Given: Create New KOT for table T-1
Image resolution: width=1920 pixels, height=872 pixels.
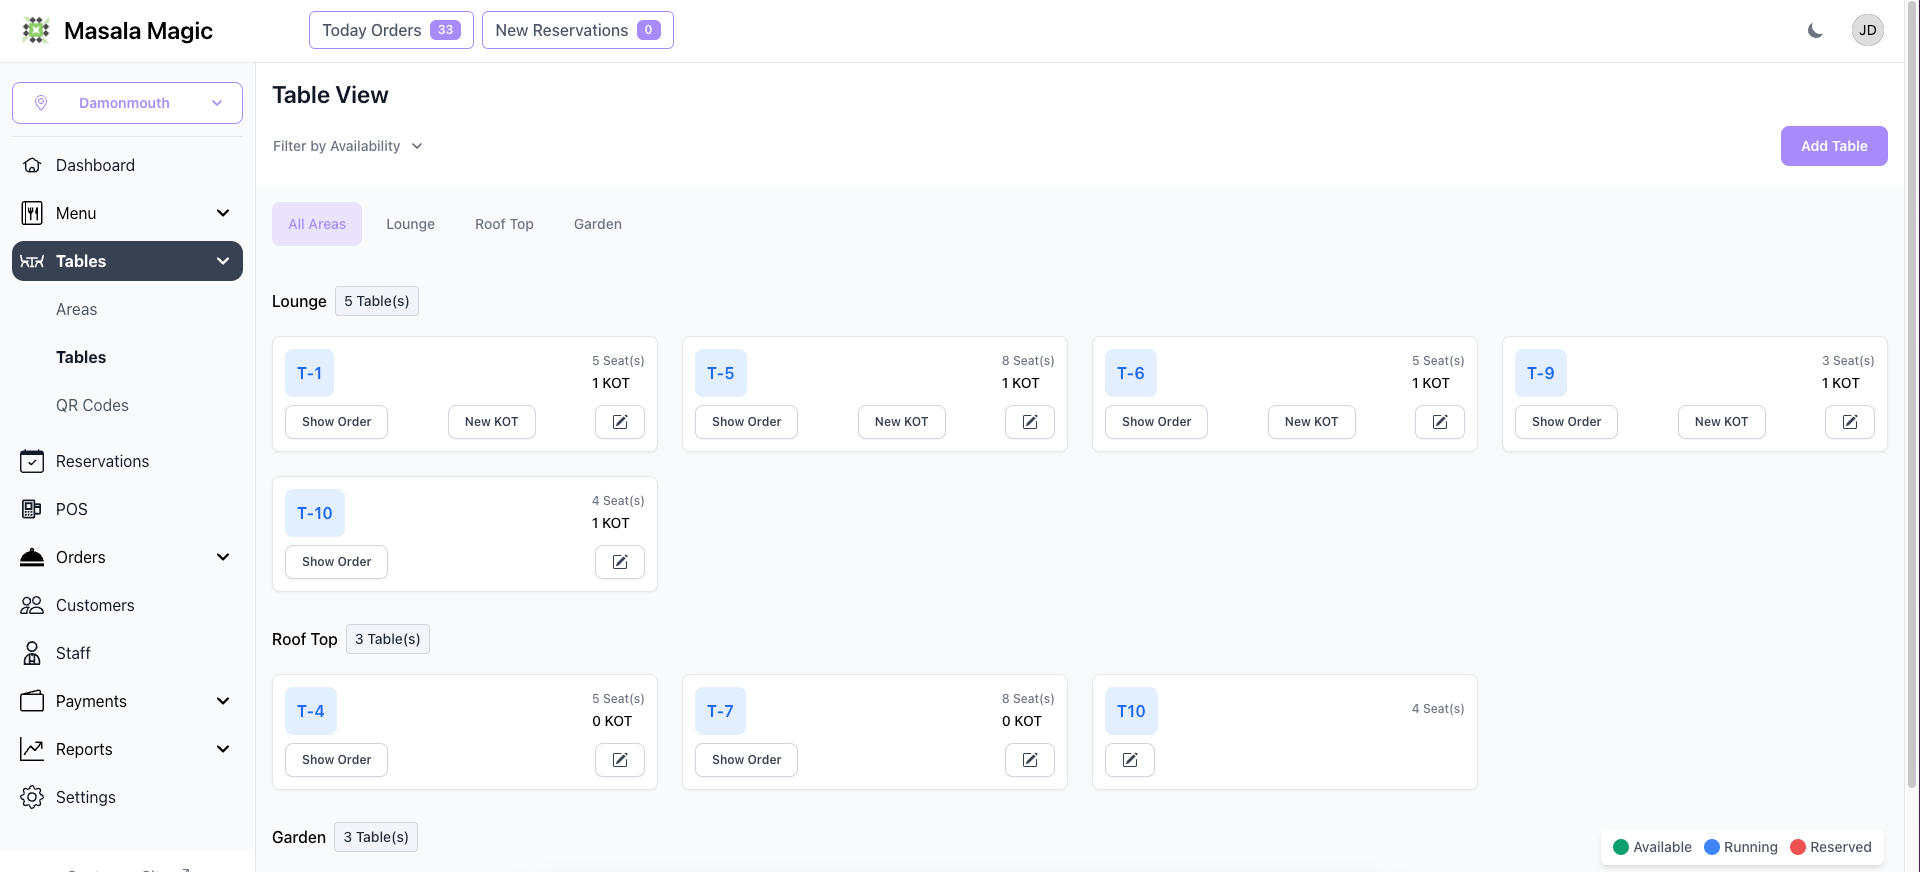Looking at the screenshot, I should click(491, 422).
